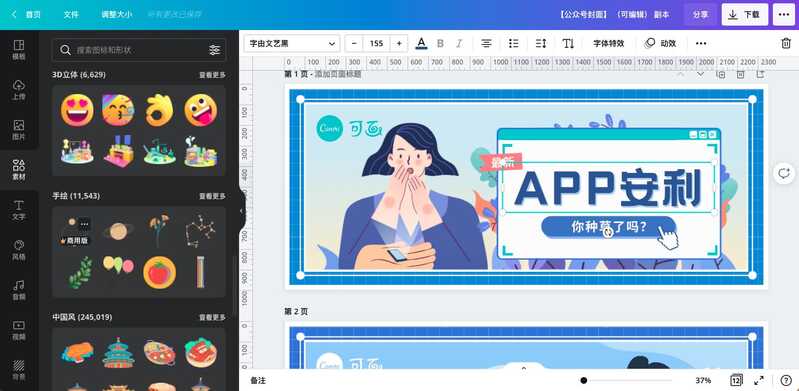The width and height of the screenshot is (799, 391).
Task: Click the text color A icon
Action: click(421, 43)
